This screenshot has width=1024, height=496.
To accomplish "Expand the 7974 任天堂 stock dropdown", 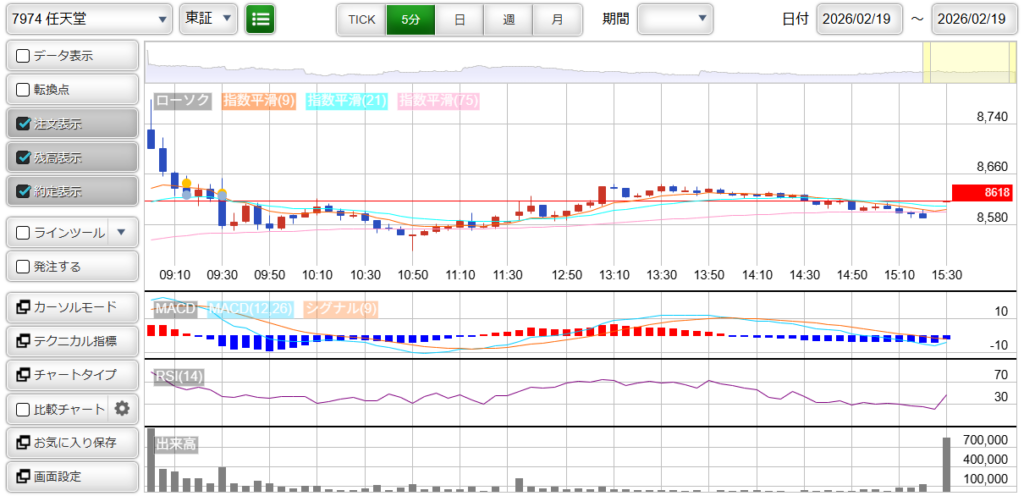I will 88,18.
